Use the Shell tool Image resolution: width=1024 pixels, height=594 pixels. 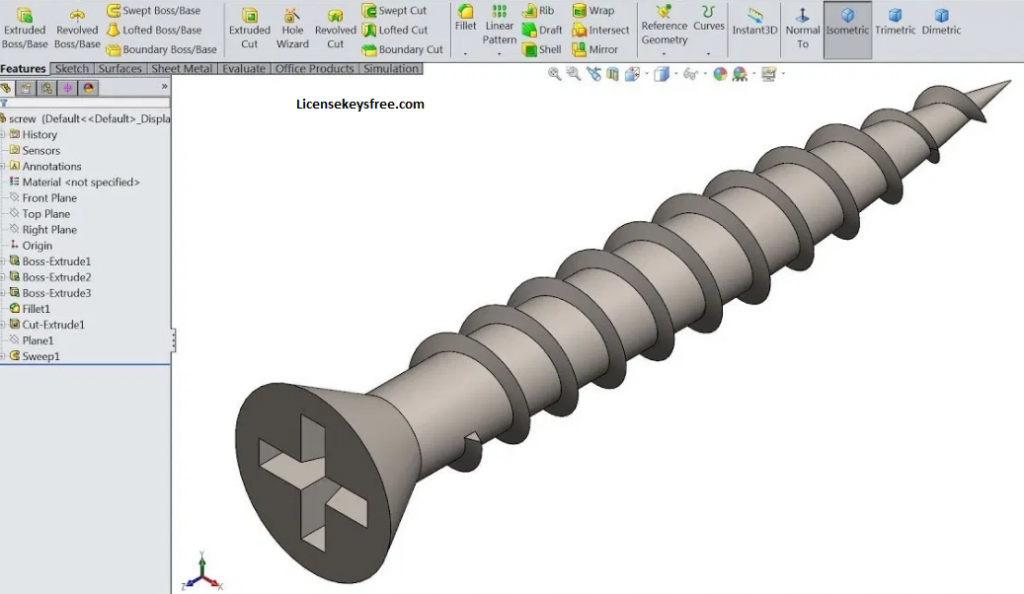541,49
